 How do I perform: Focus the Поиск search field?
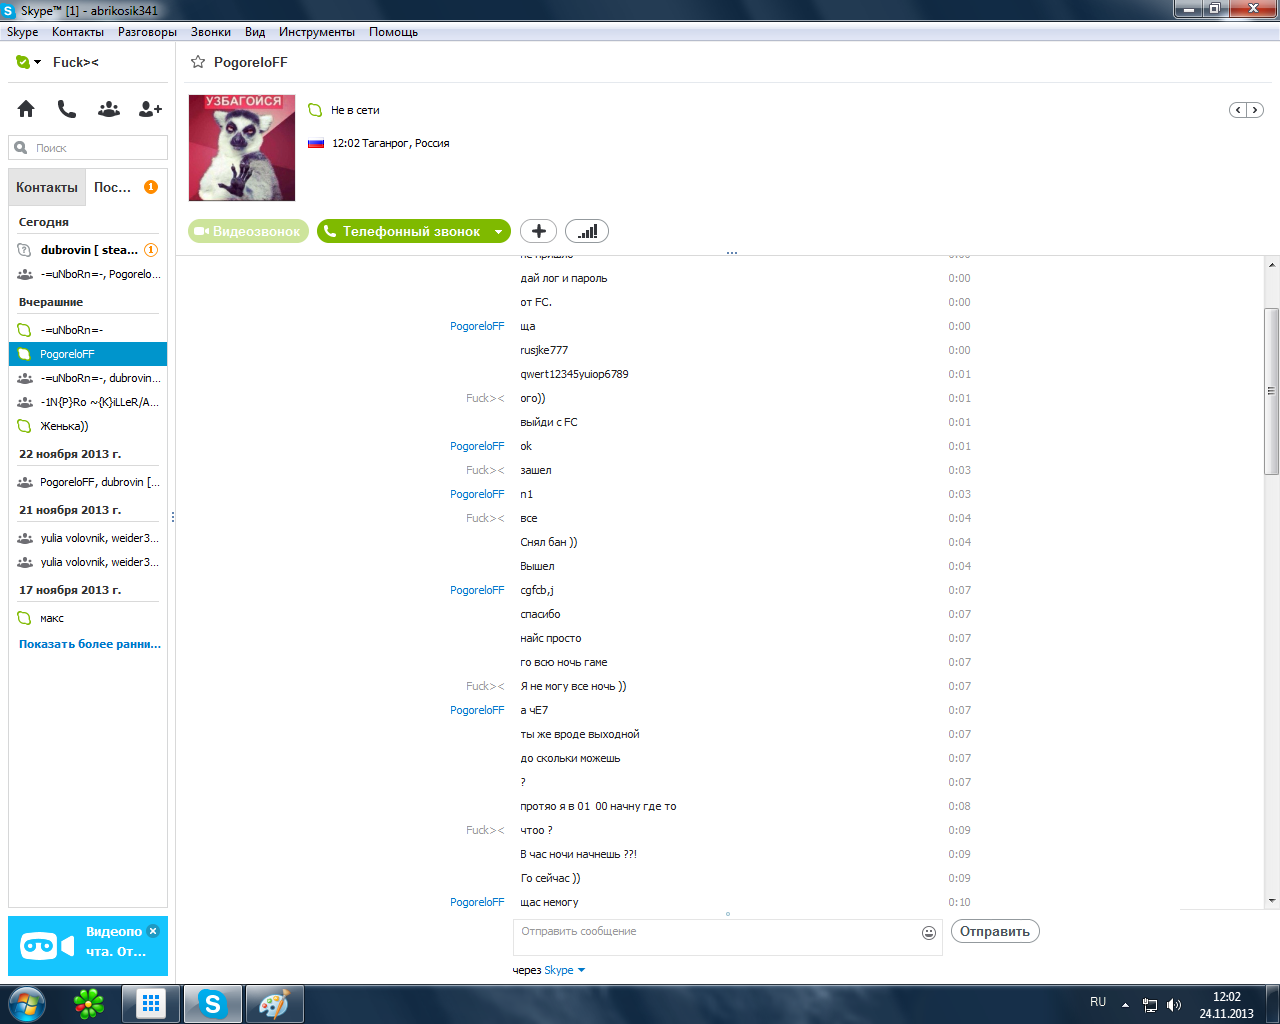coord(88,148)
